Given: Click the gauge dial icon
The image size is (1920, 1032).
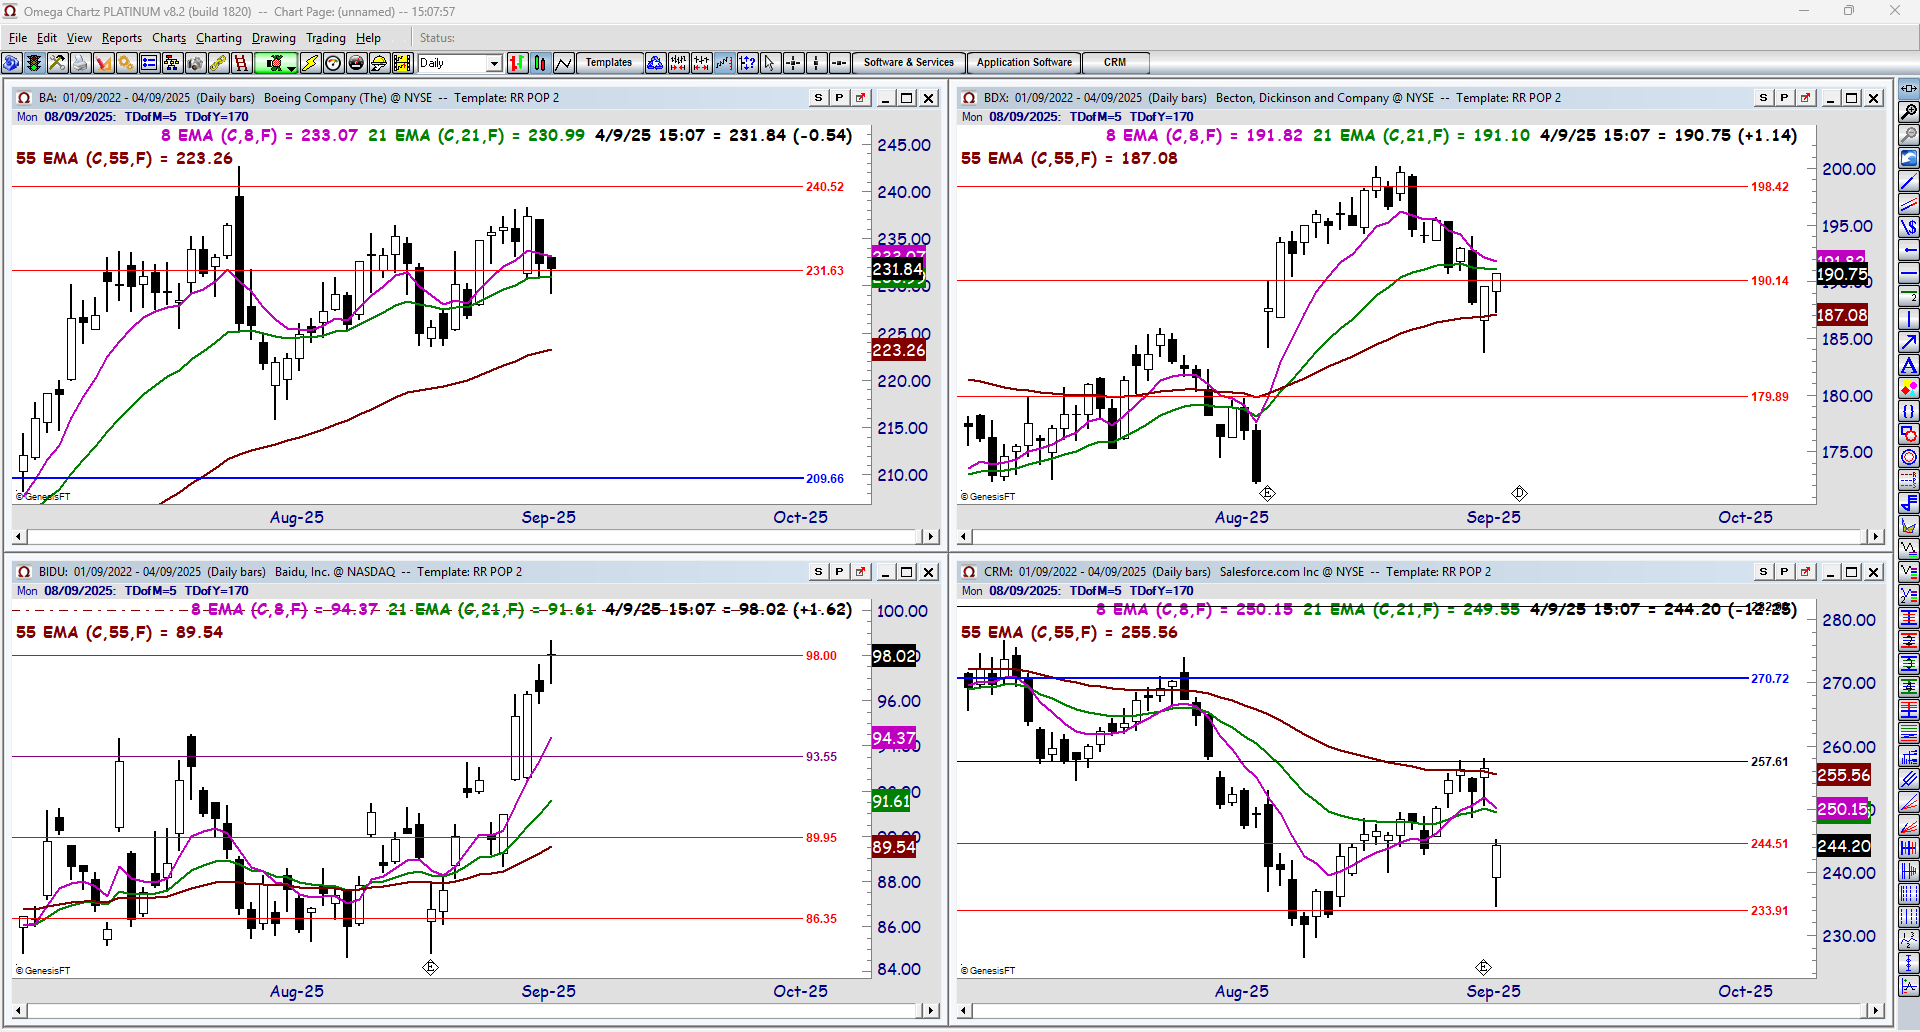Looking at the screenshot, I should [x=333, y=63].
